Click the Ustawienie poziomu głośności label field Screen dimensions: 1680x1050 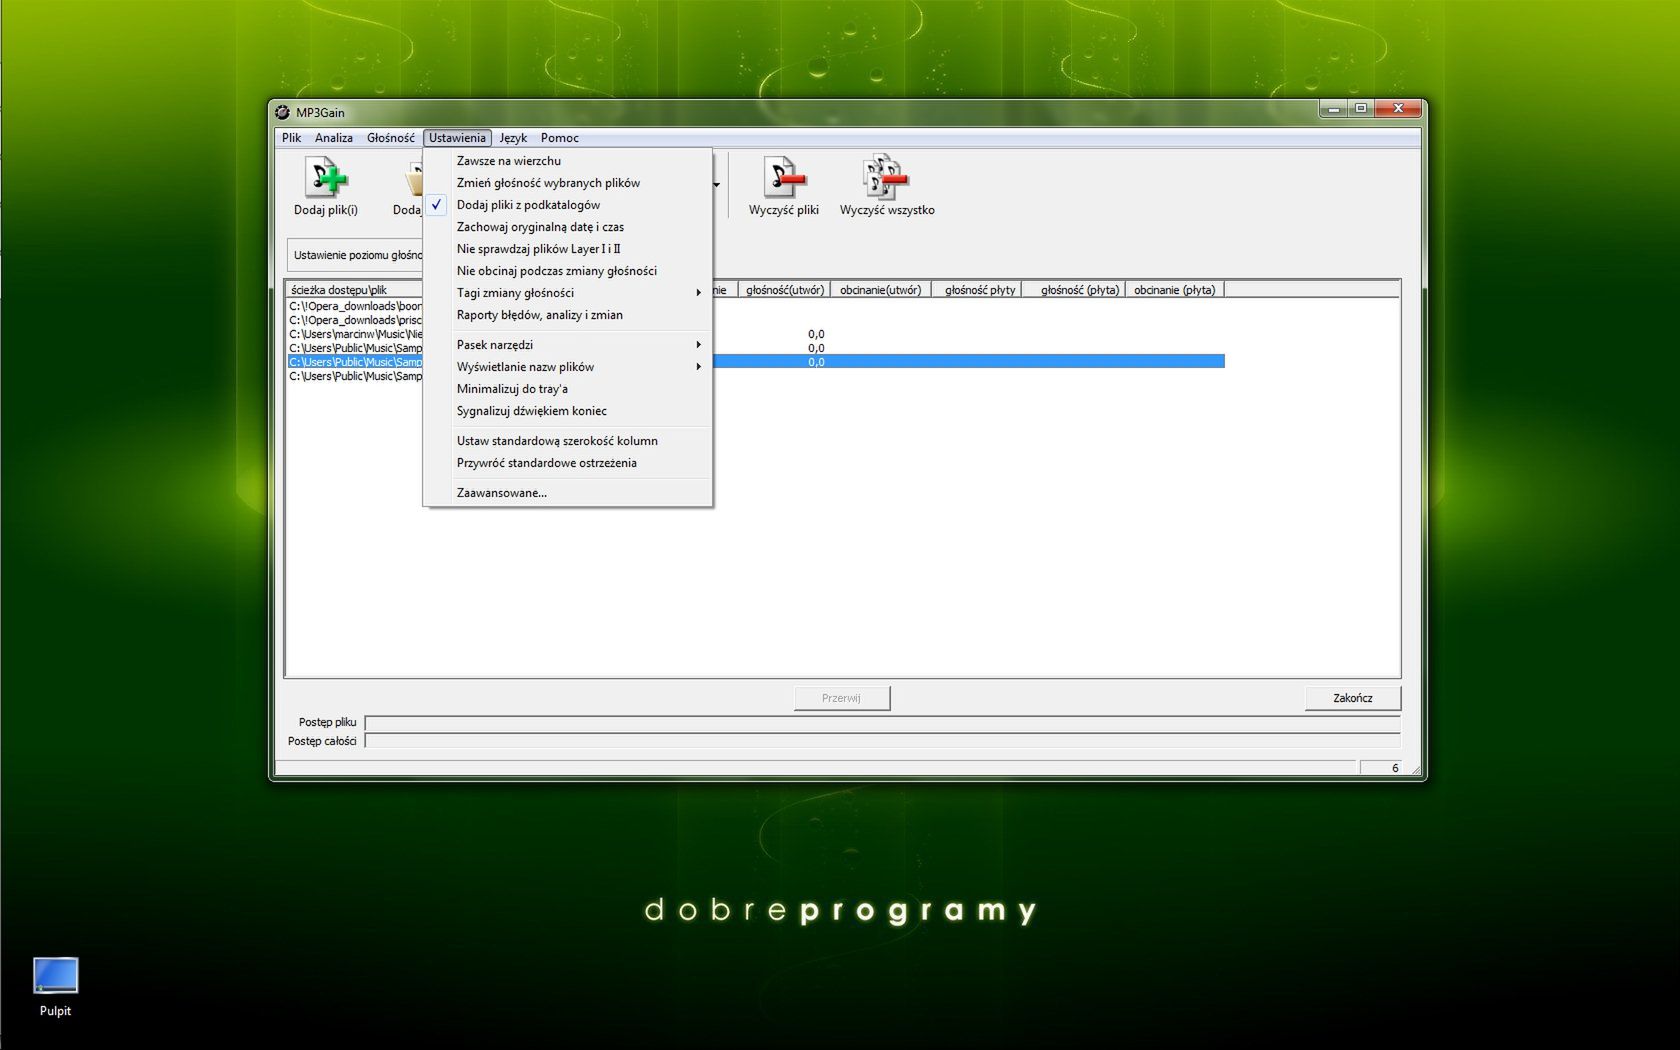[x=356, y=255]
